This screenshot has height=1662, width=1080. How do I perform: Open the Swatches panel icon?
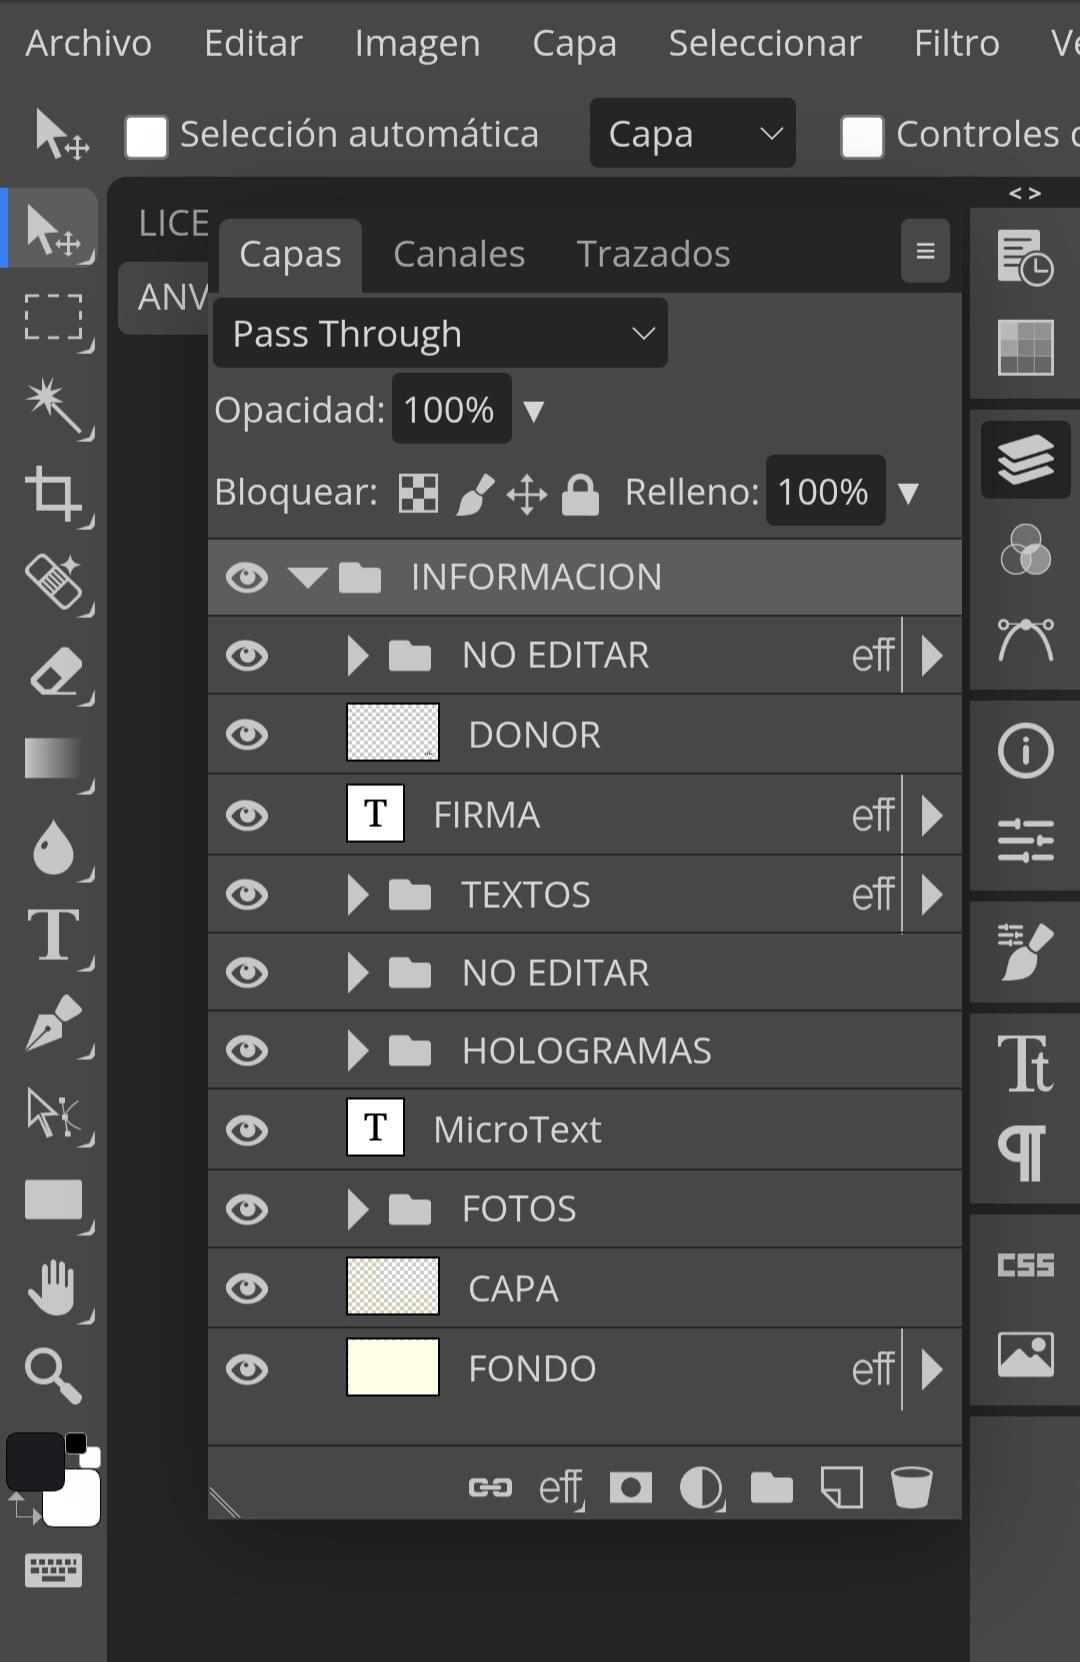1026,347
